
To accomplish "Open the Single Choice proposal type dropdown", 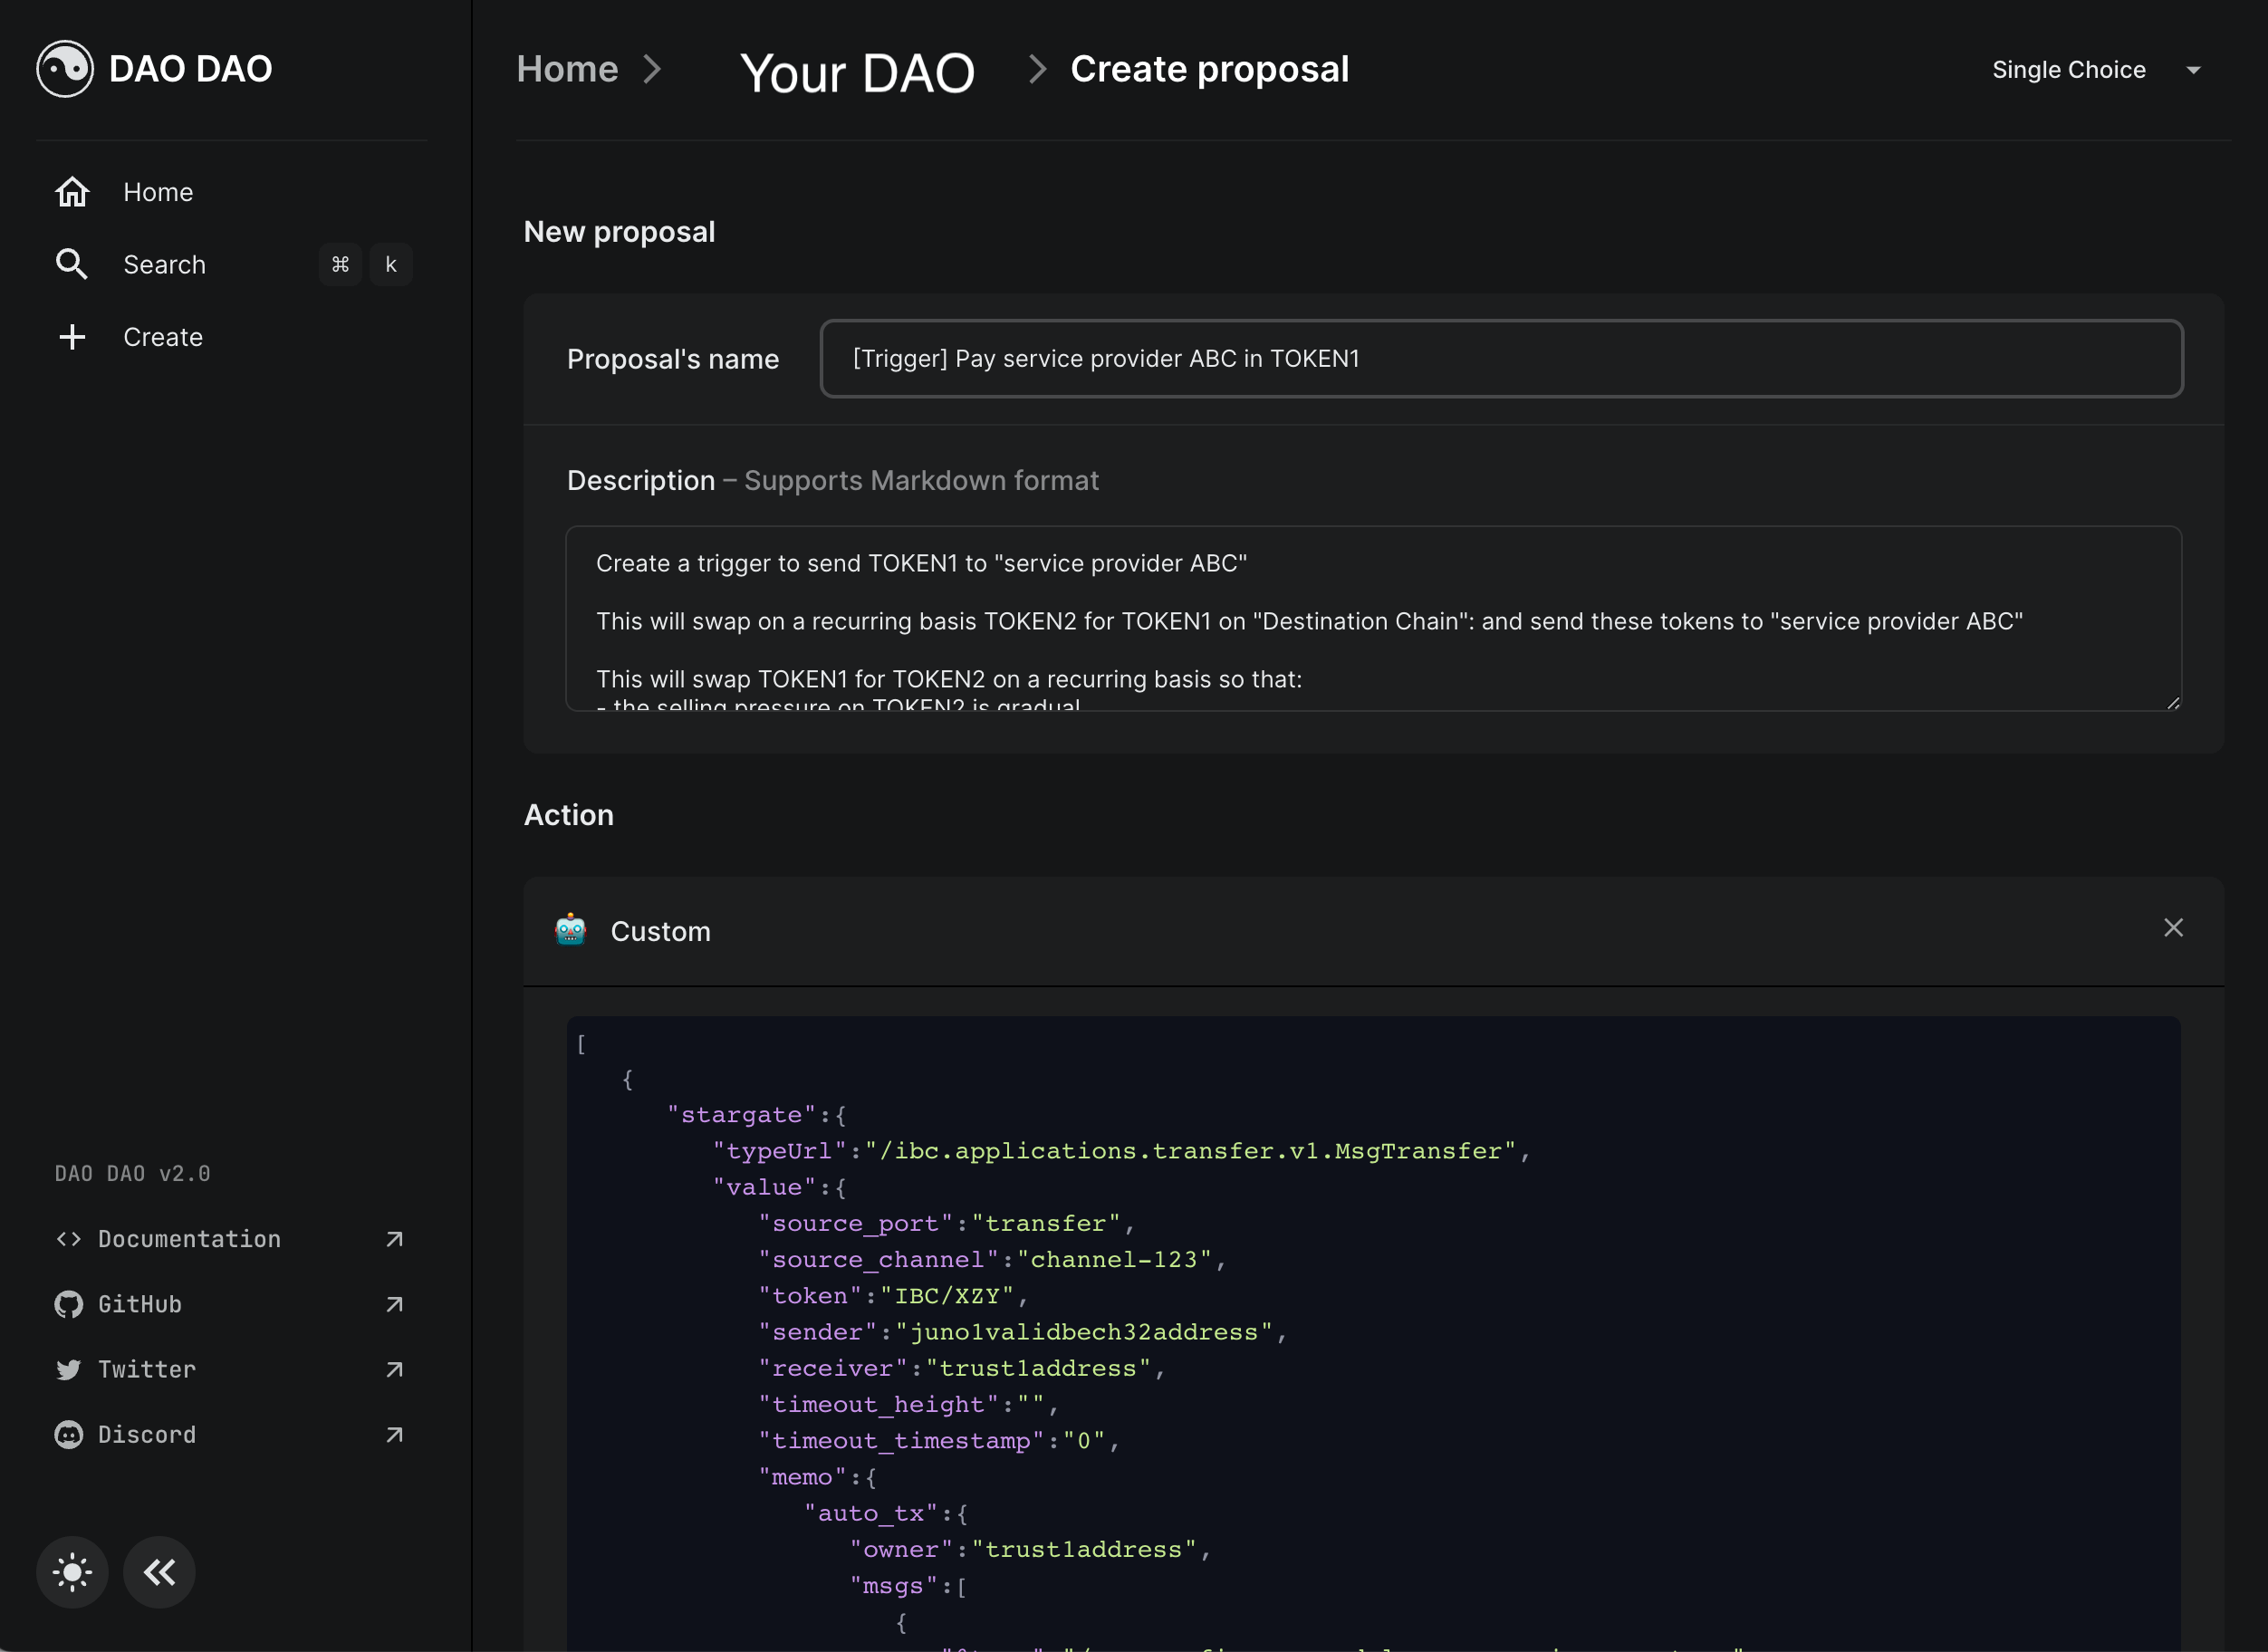I will pyautogui.click(x=2098, y=69).
